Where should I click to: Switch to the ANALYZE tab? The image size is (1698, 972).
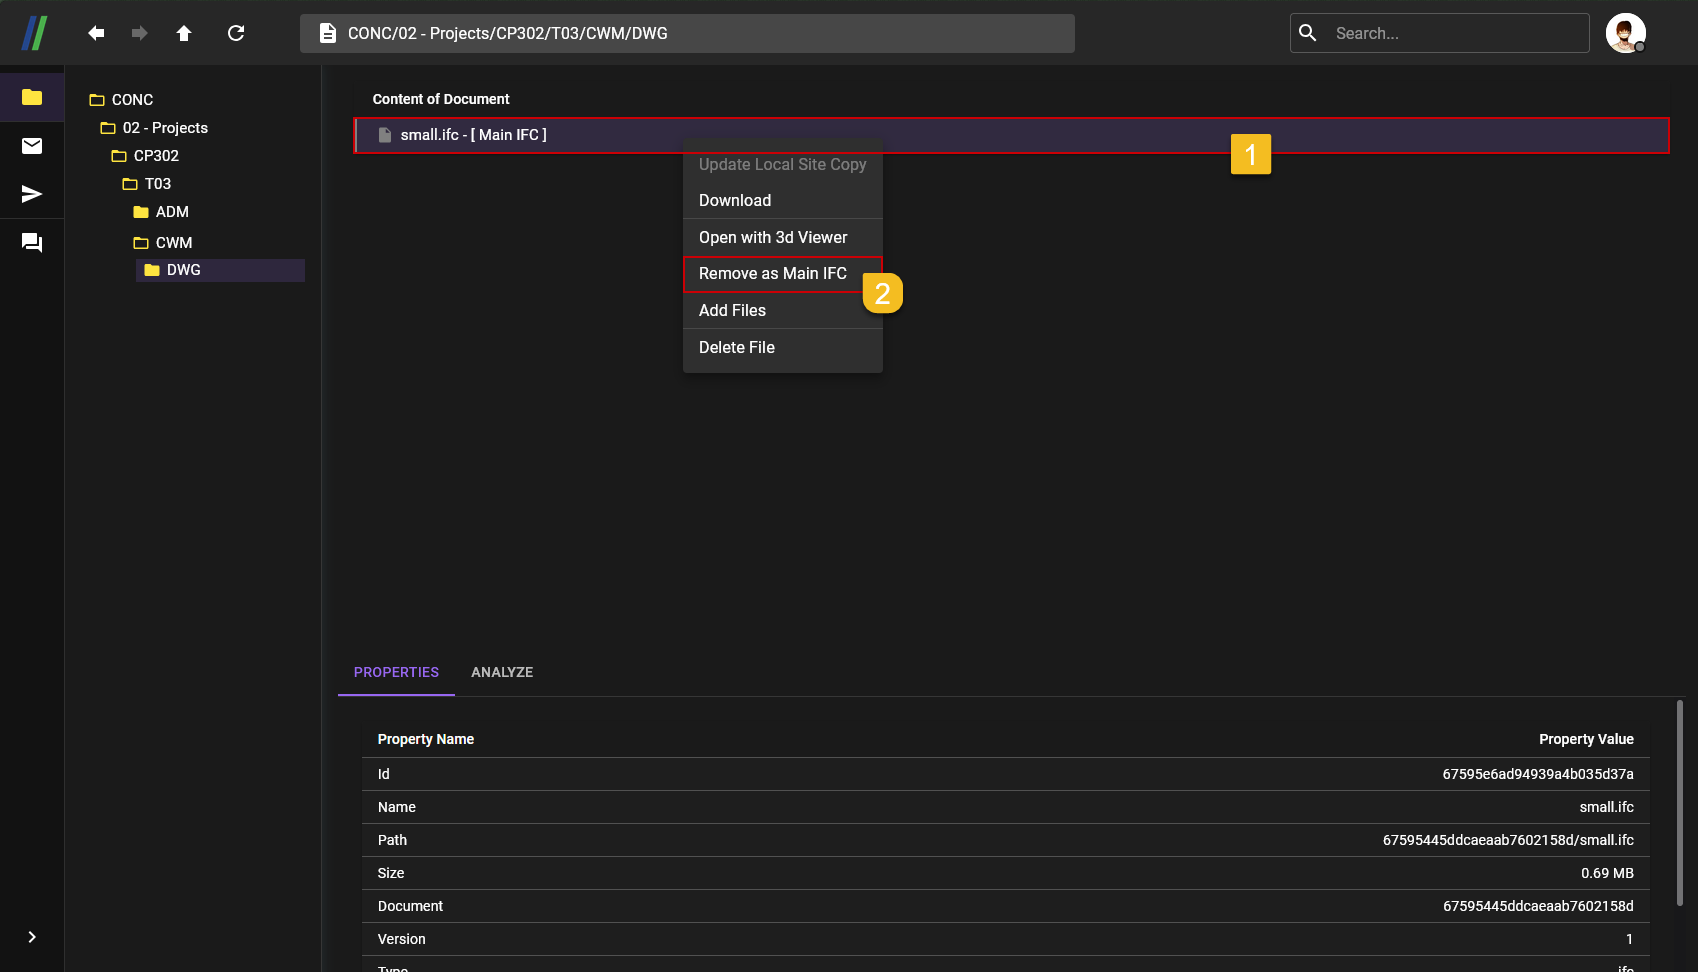pyautogui.click(x=502, y=672)
